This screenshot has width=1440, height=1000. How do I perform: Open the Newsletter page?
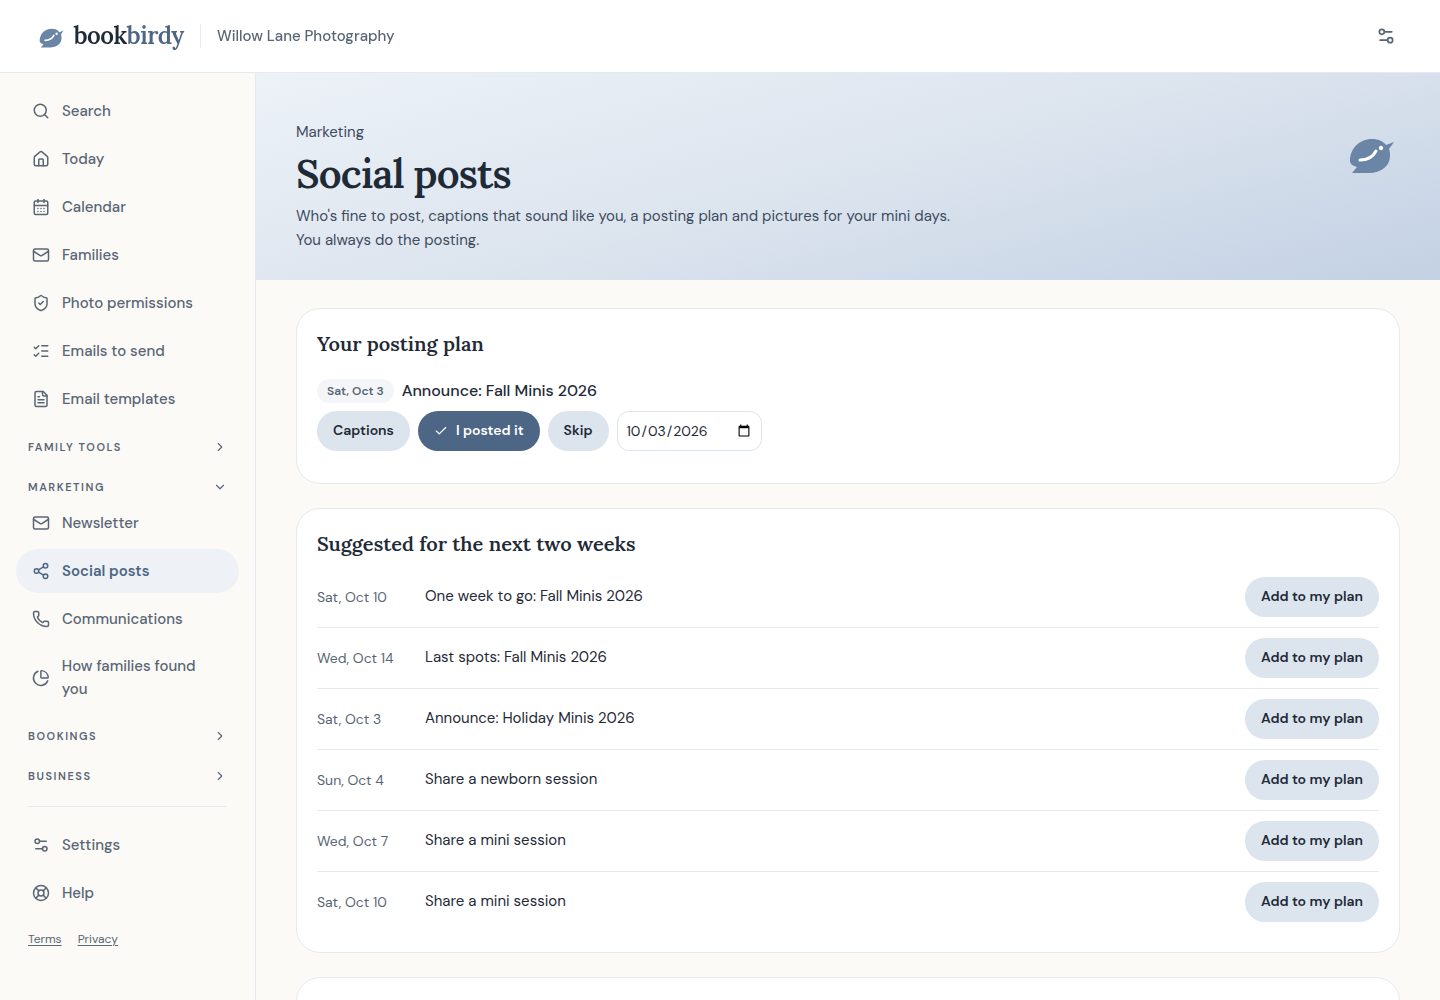pos(127,523)
